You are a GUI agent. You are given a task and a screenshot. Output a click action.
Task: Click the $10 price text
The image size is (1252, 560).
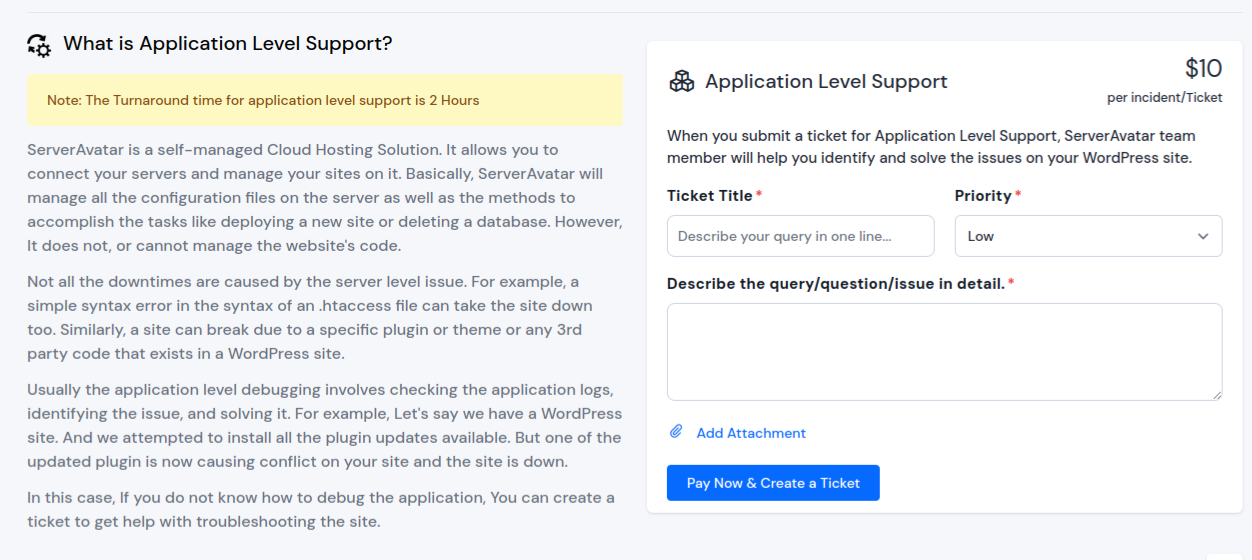[x=1203, y=68]
